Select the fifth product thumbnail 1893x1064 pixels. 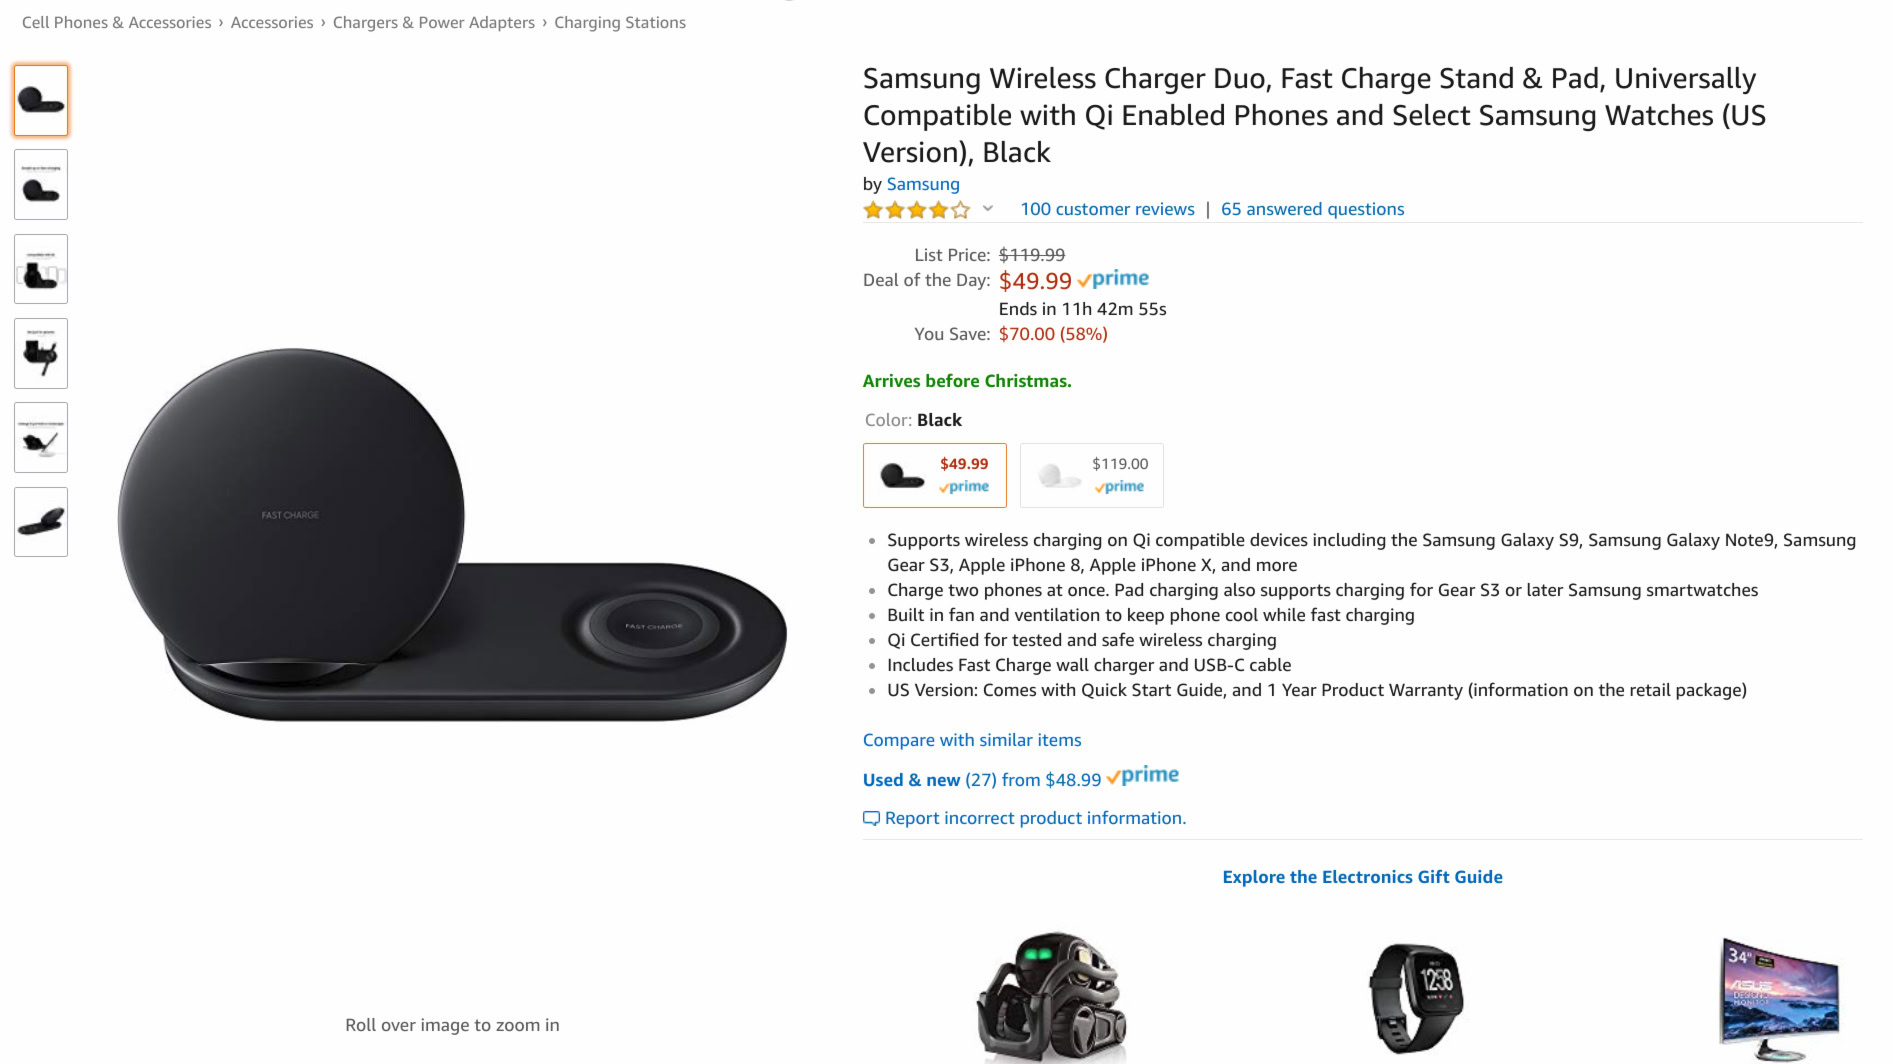(41, 437)
